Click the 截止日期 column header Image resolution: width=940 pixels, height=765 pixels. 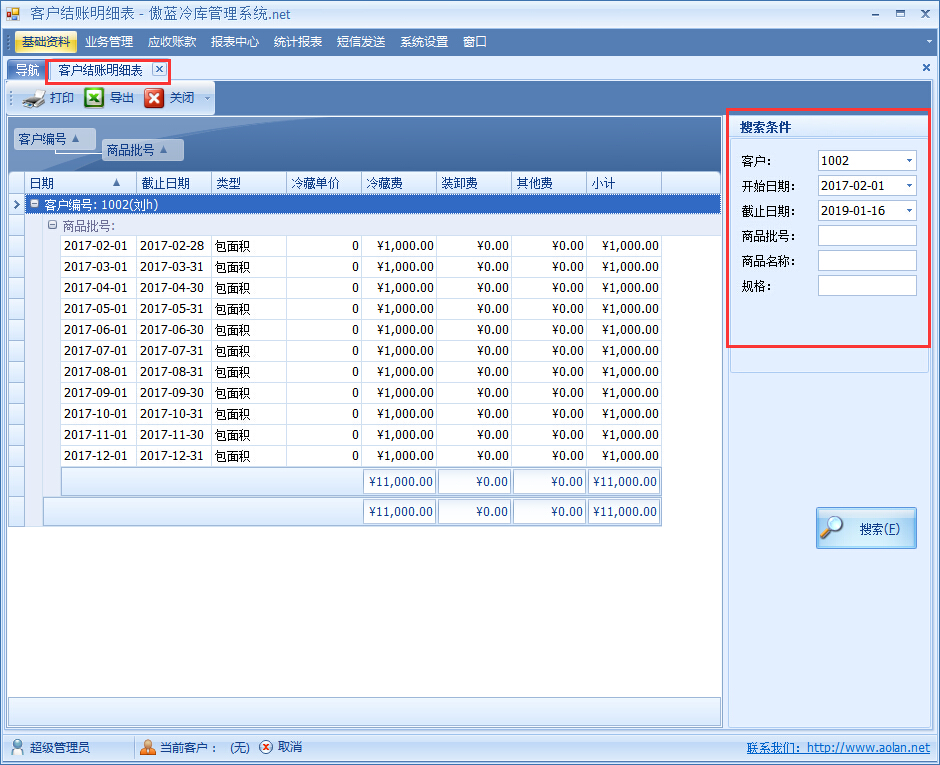(x=174, y=183)
